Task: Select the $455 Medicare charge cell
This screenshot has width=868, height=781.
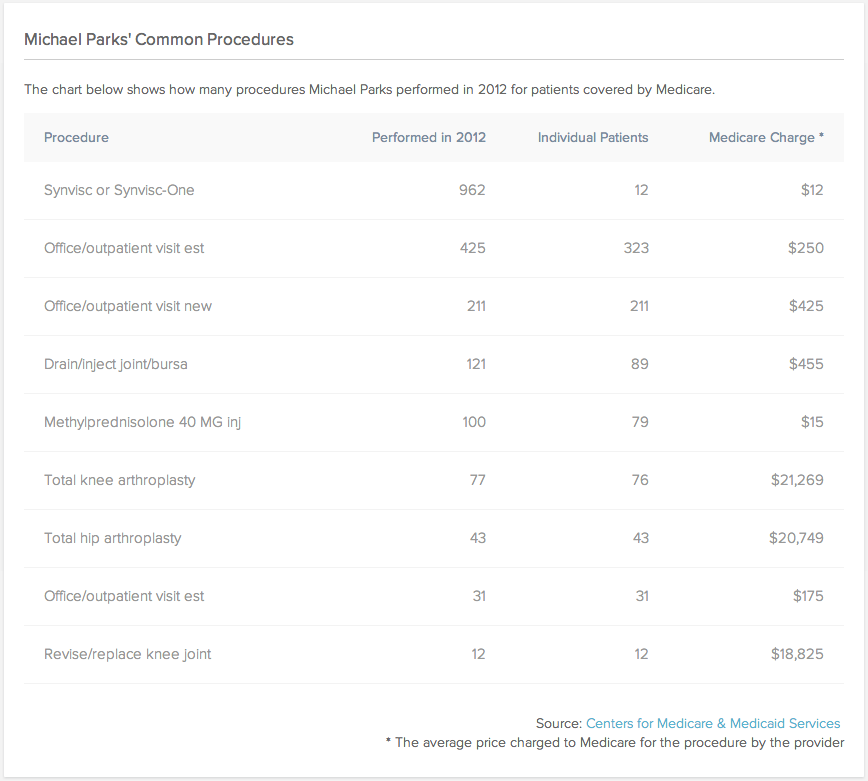Action: 805,364
